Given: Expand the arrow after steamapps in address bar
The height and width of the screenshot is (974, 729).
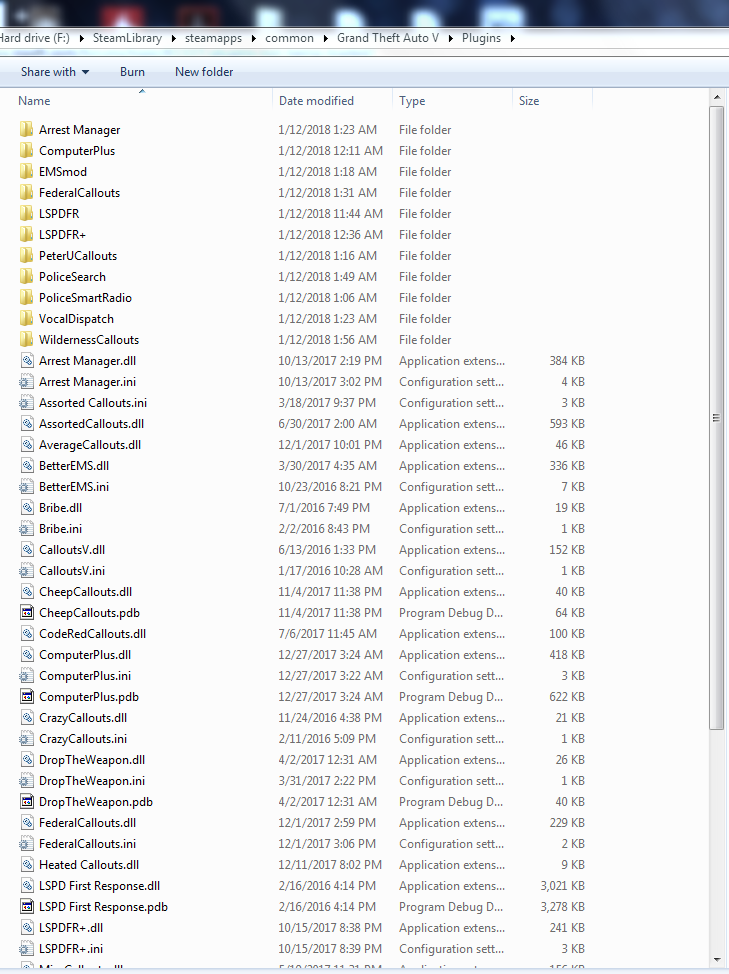Looking at the screenshot, I should tap(253, 39).
